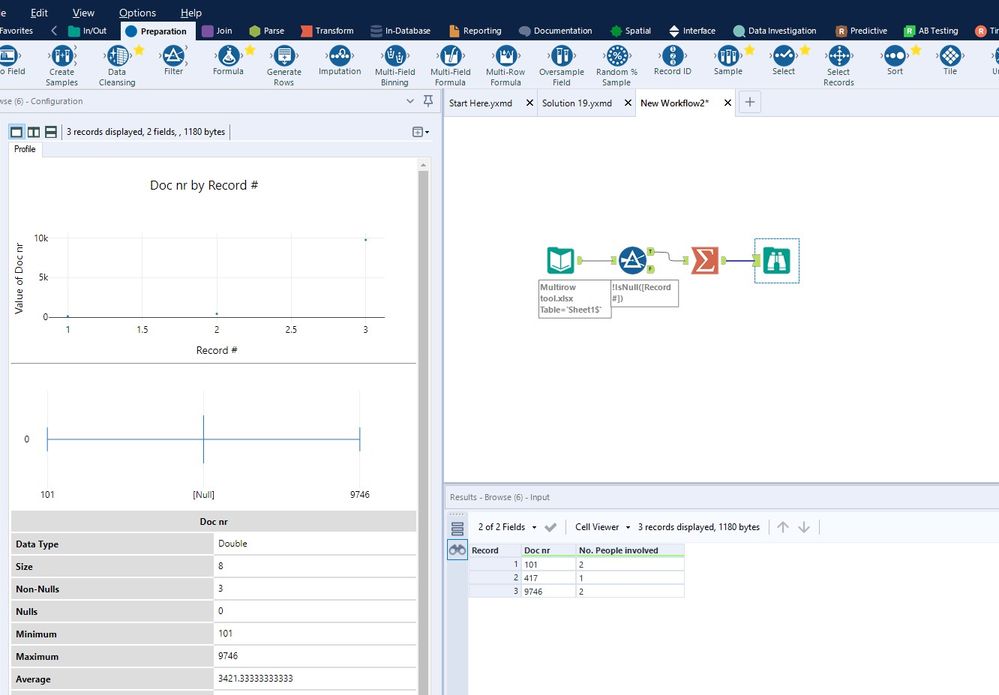
Task: Open the Edit menu
Action: tap(39, 13)
